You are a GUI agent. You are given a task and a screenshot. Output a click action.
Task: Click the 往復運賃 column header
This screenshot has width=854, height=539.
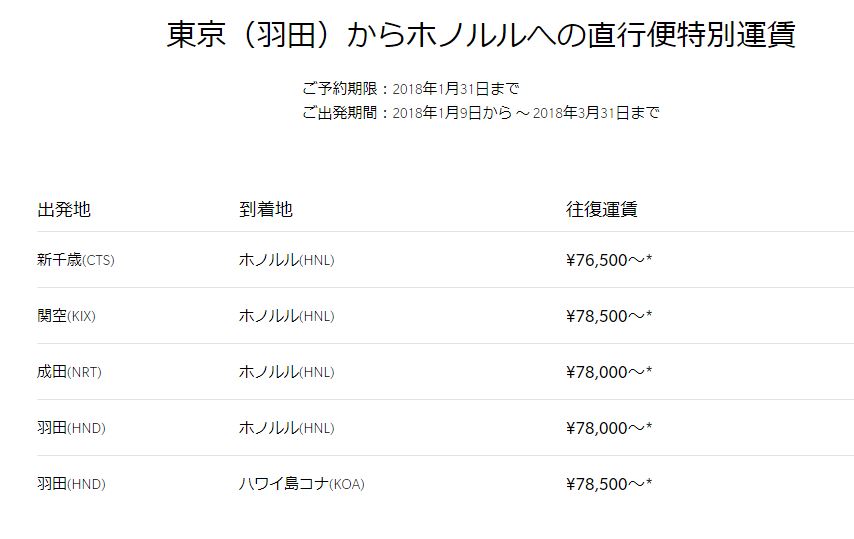coord(602,210)
